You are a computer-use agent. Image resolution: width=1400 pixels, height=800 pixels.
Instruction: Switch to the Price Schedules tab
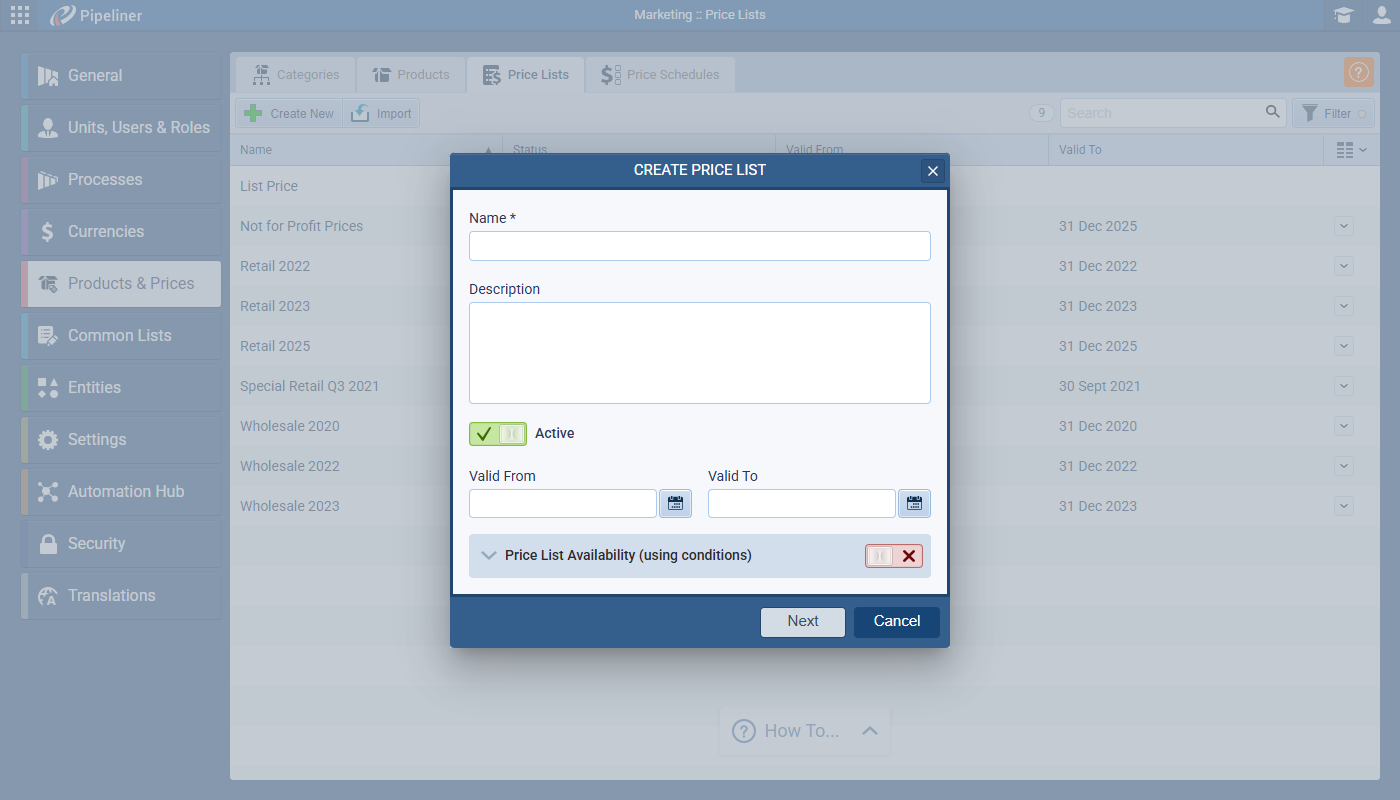[x=660, y=75]
